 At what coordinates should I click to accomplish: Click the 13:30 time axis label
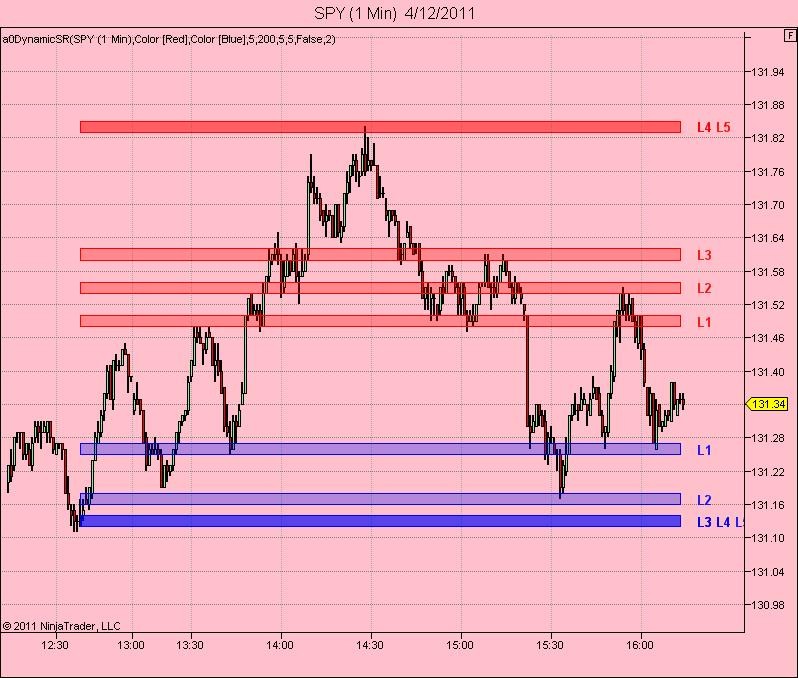click(x=190, y=645)
